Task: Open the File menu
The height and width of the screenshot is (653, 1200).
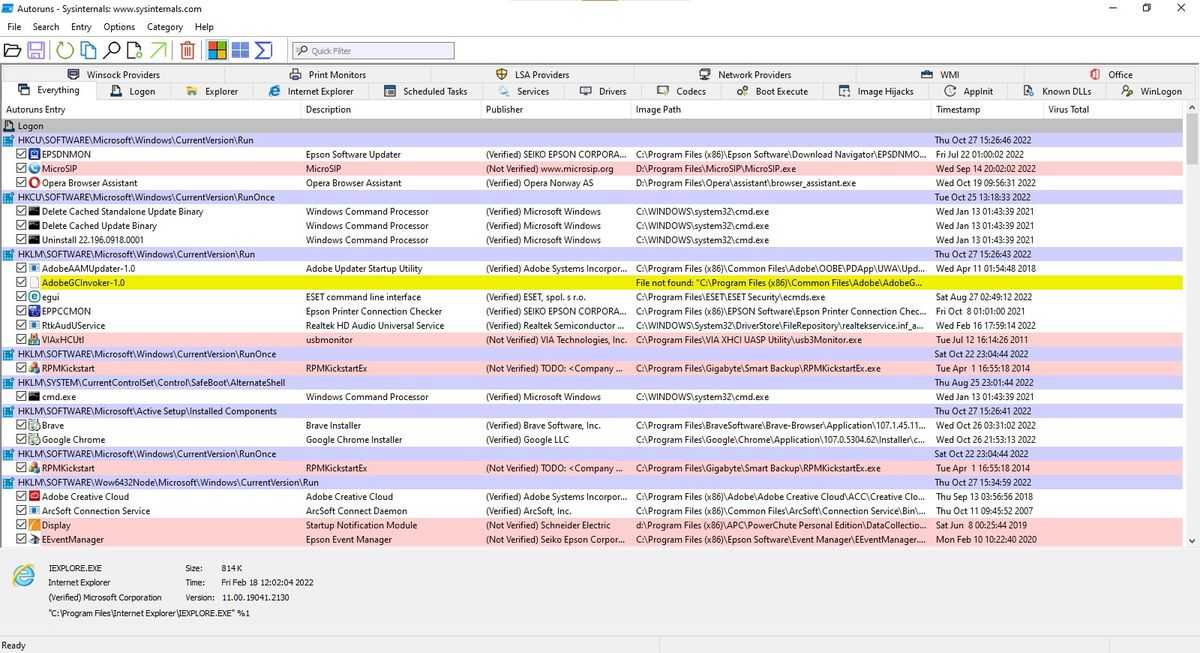Action: point(14,27)
